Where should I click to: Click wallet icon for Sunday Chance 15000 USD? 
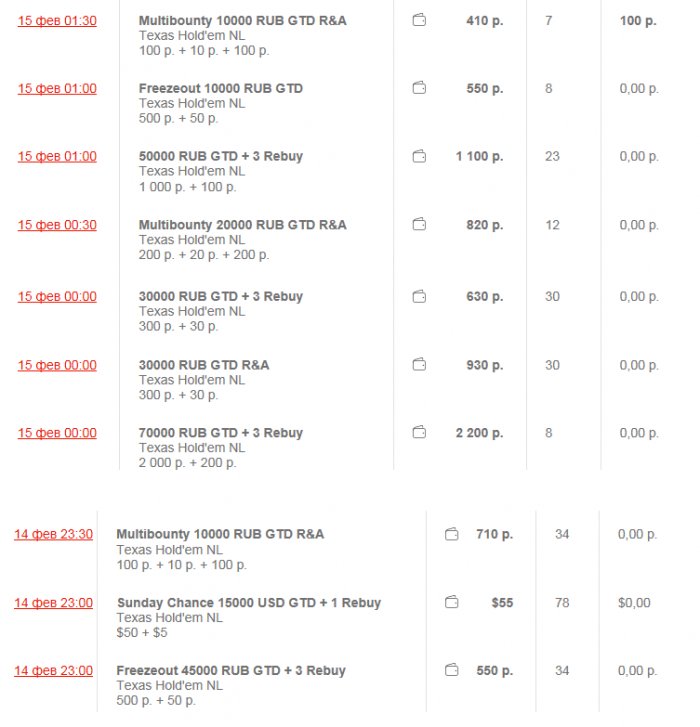click(x=452, y=602)
